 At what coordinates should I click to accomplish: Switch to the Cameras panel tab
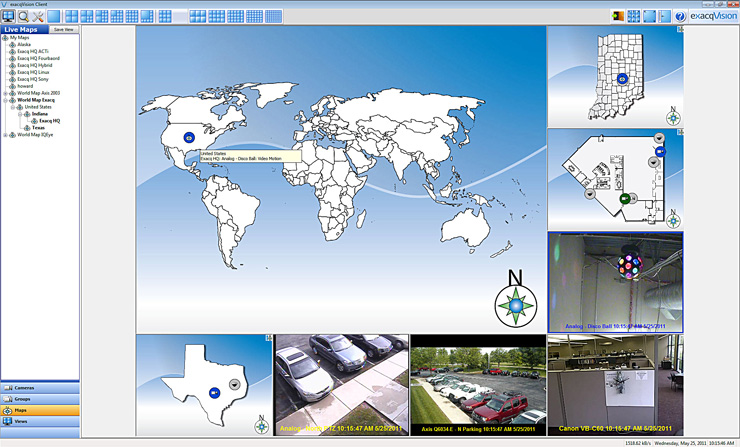(x=40, y=387)
